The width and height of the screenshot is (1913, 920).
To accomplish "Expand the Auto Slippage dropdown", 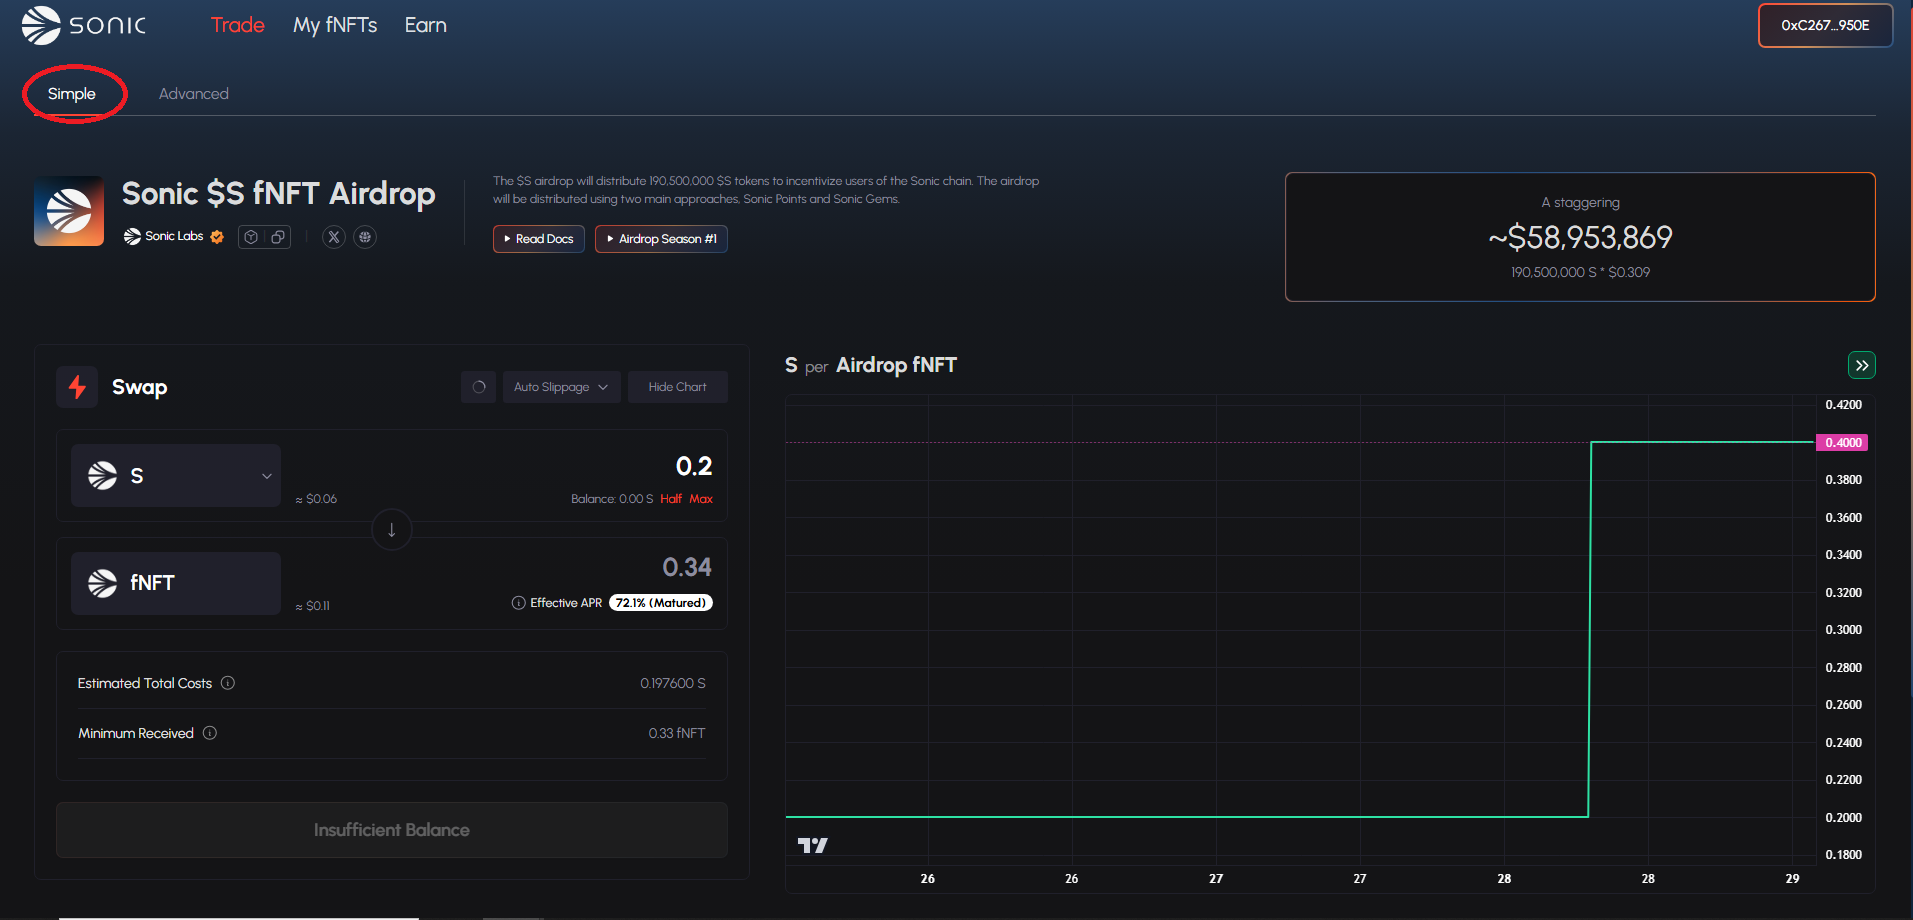I will (x=561, y=387).
